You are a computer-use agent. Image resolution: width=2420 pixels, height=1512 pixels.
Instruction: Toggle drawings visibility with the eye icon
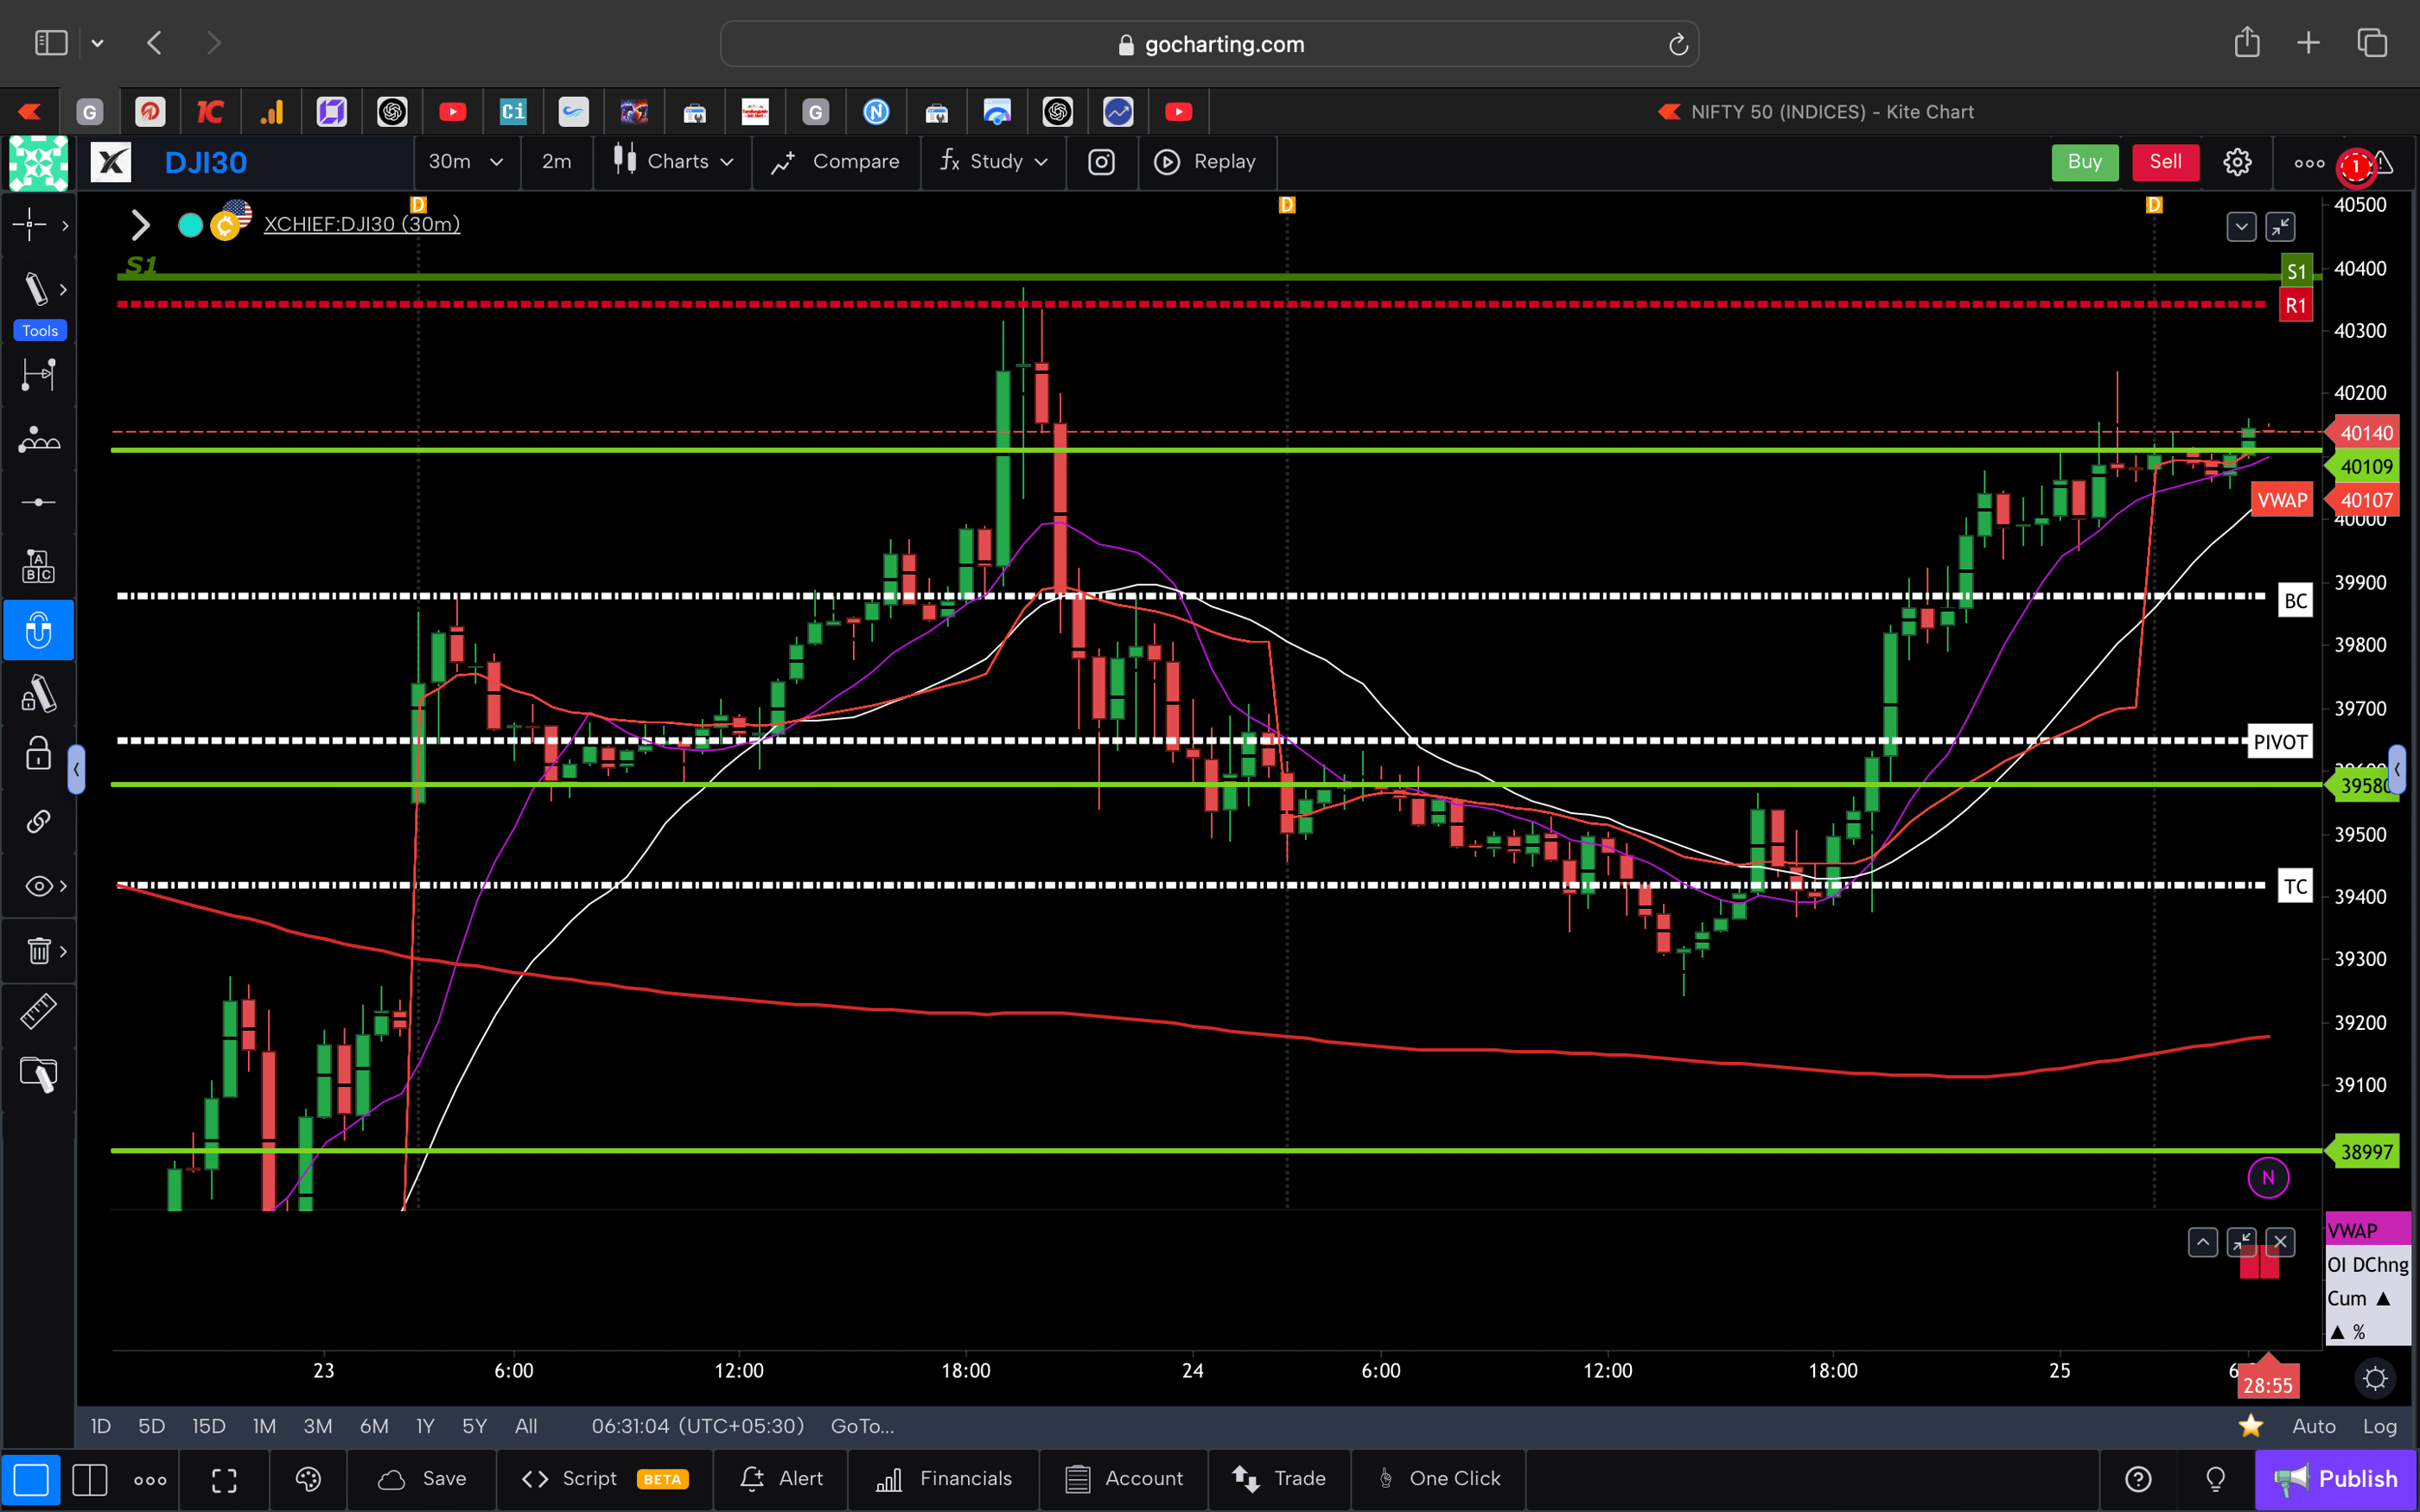(x=37, y=885)
